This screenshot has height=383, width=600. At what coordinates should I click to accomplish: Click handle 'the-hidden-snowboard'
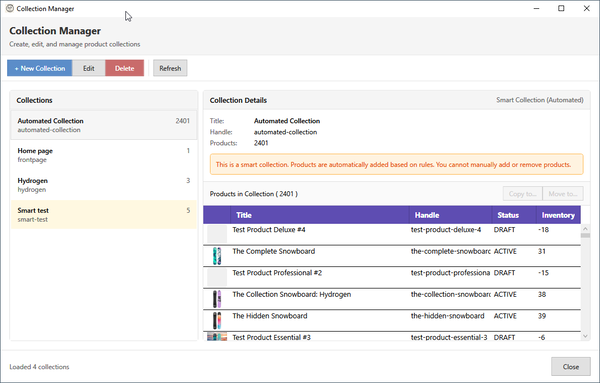pyautogui.click(x=447, y=316)
